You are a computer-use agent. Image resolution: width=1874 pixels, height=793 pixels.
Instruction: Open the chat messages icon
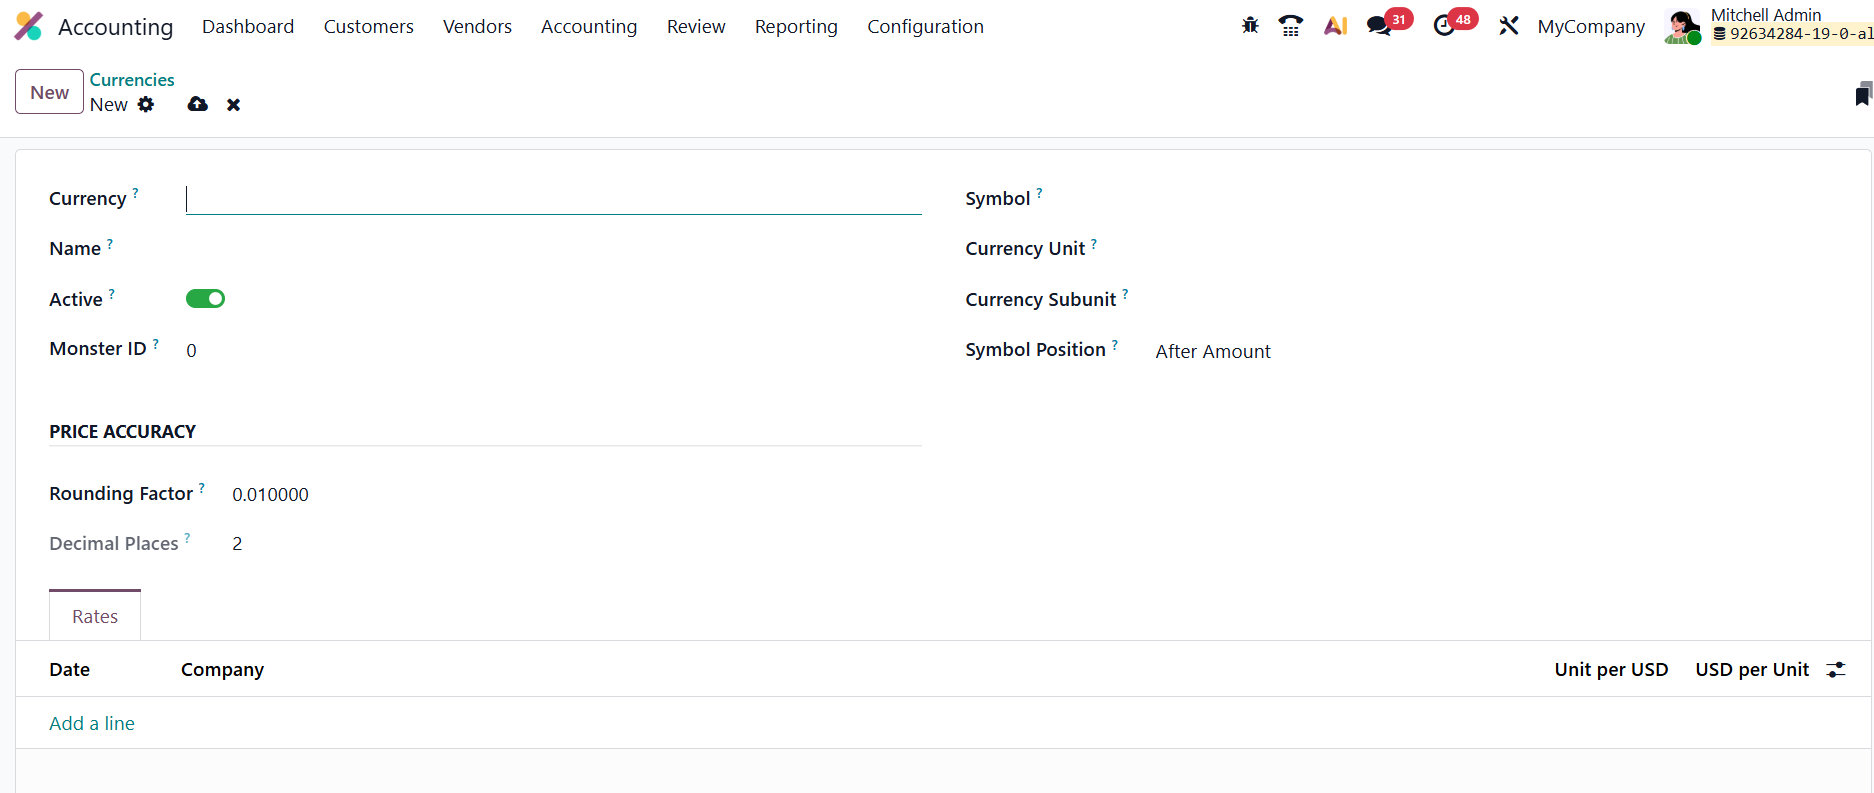coord(1380,26)
